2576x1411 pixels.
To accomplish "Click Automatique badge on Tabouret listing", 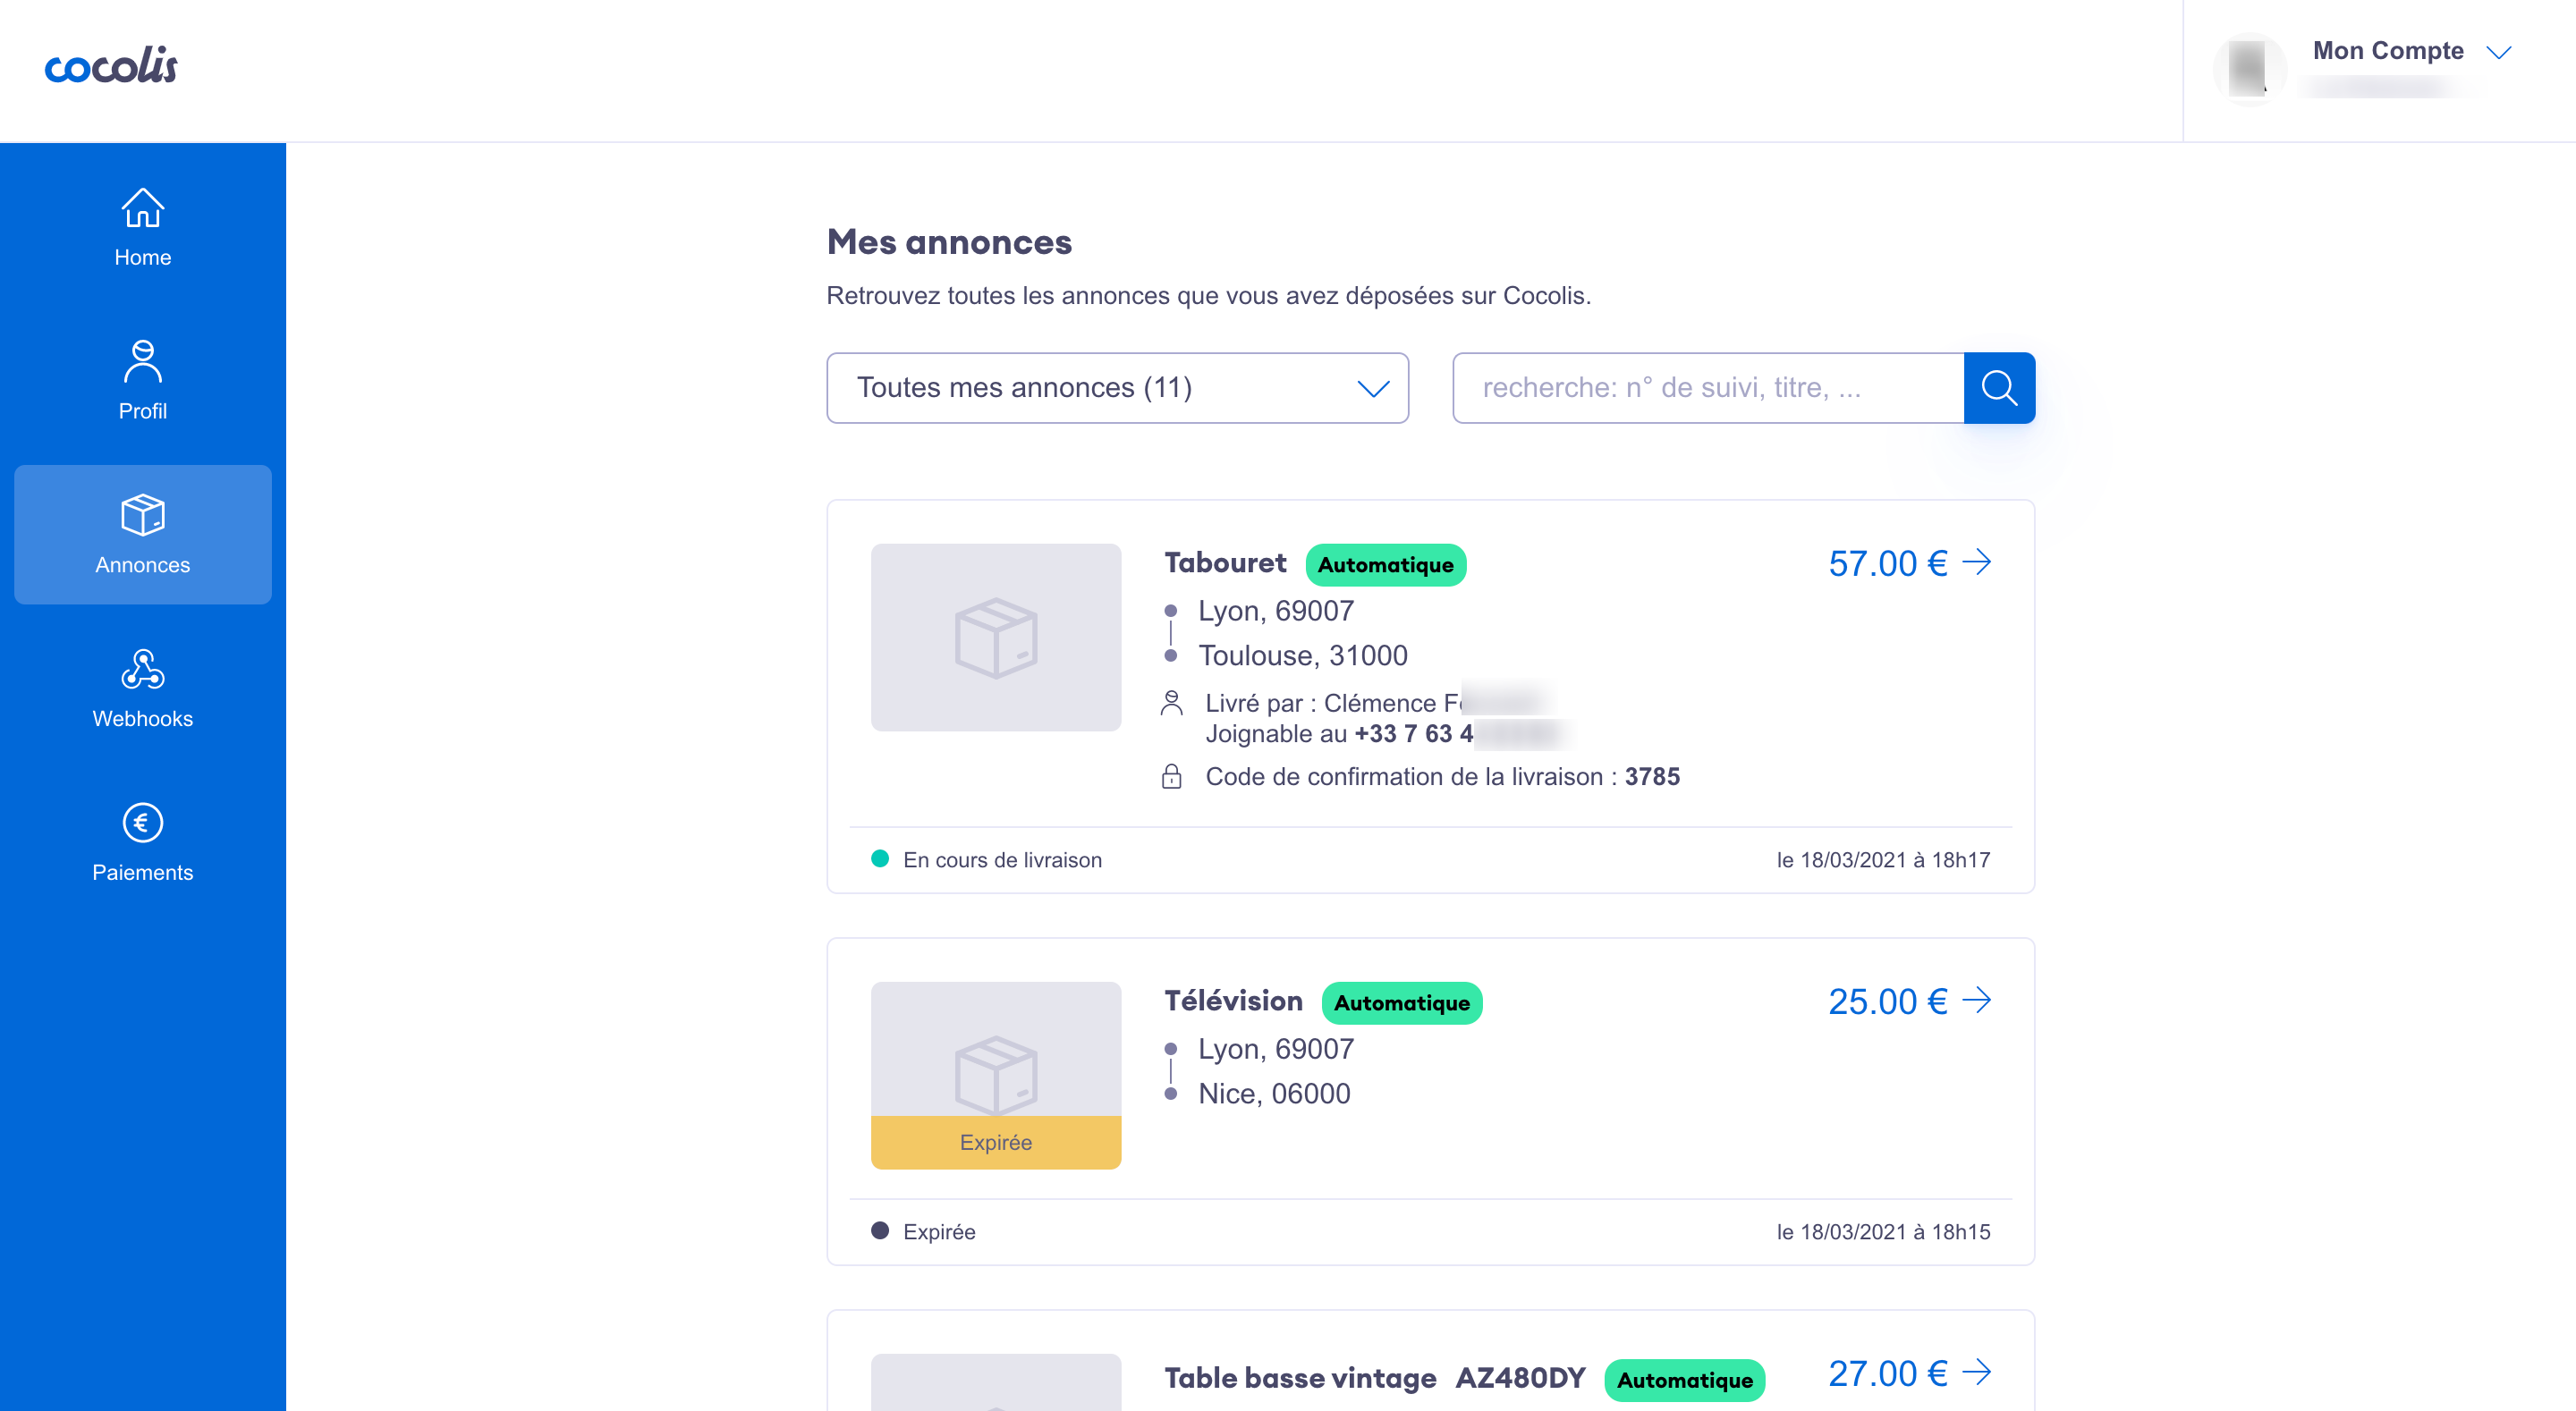I will point(1385,565).
